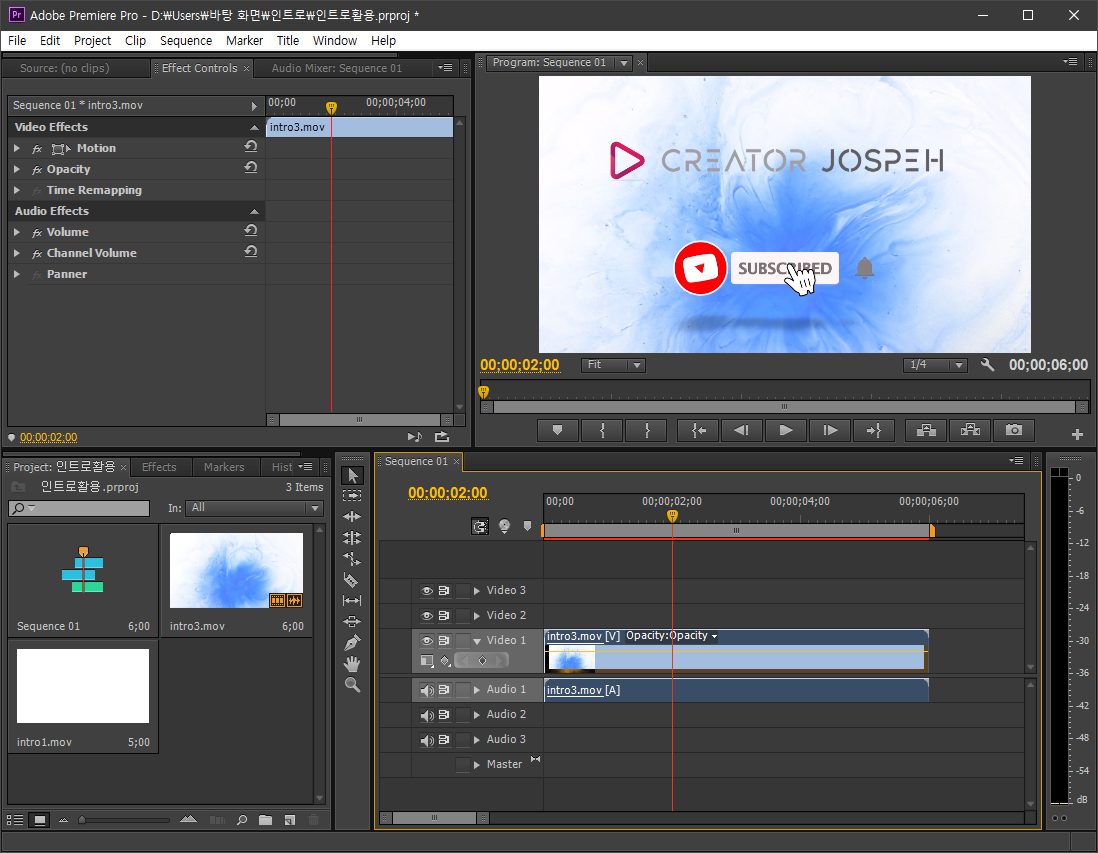This screenshot has height=853, width=1098.
Task: Select the Pen tool in tools panel
Action: (351, 643)
